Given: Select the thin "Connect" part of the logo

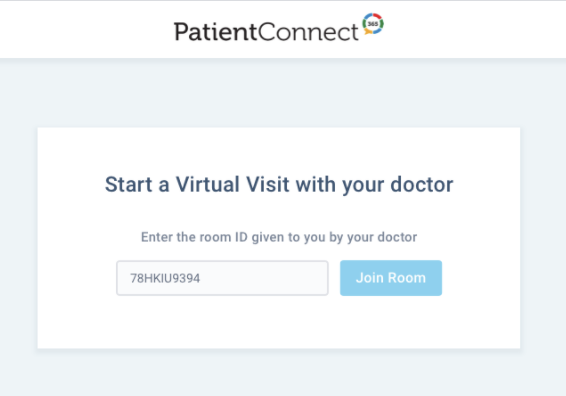Looking at the screenshot, I should tap(308, 31).
